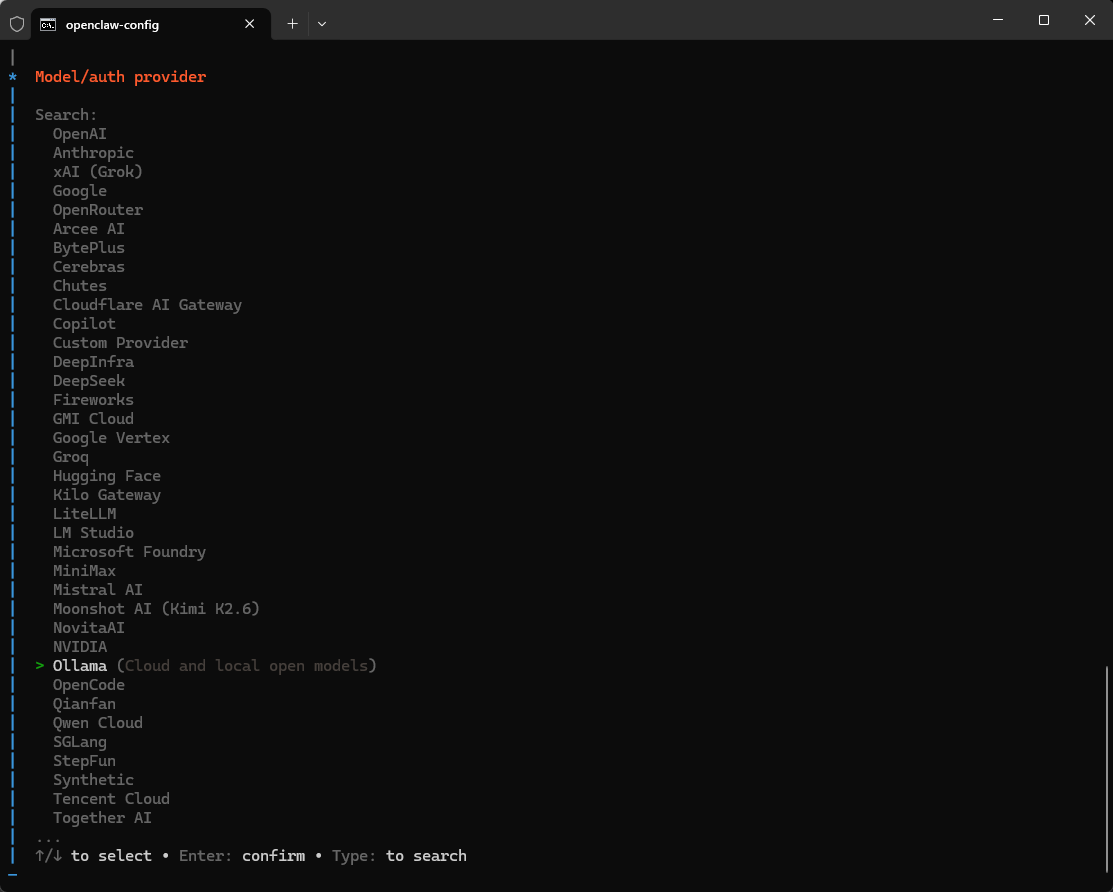The height and width of the screenshot is (892, 1113).
Task: Select the DeepInfra provider
Action: tap(93, 362)
